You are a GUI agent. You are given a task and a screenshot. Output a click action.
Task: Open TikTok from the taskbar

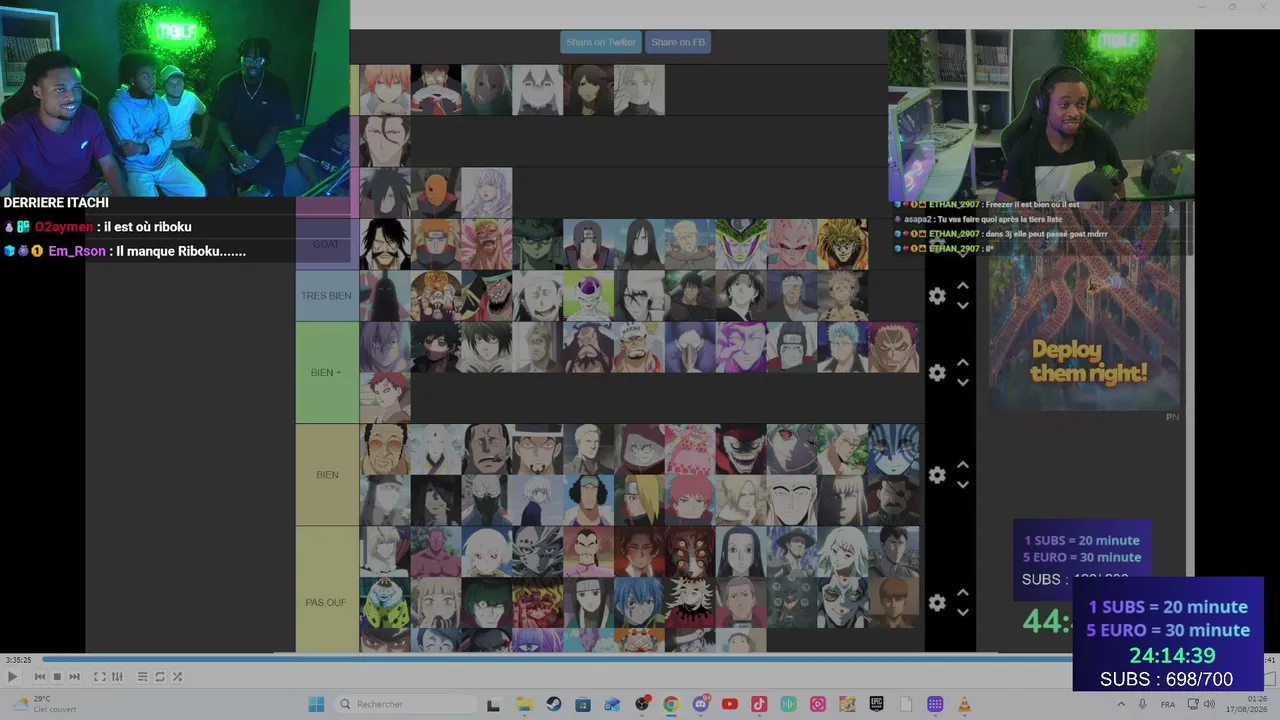tap(759, 704)
